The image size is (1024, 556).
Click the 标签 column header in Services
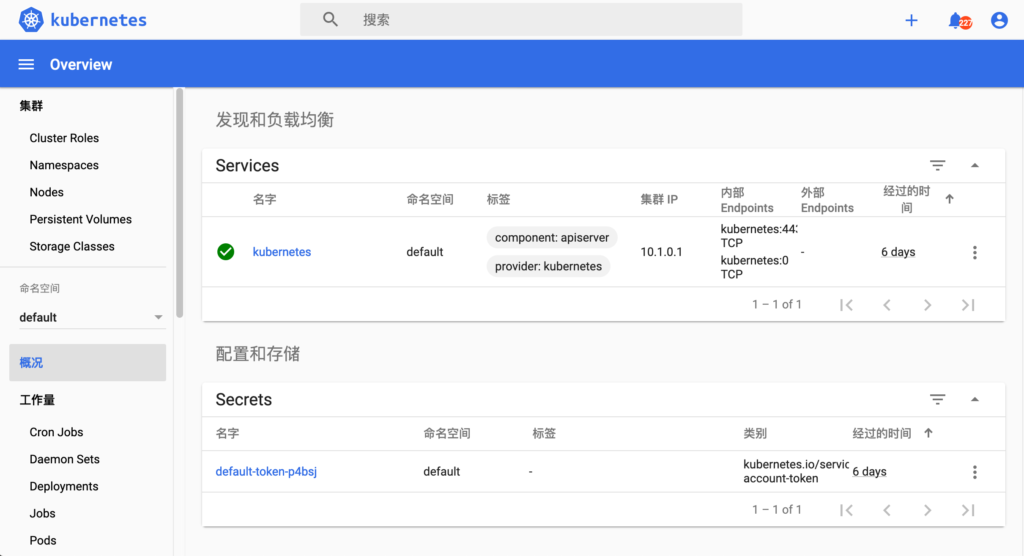[498, 199]
